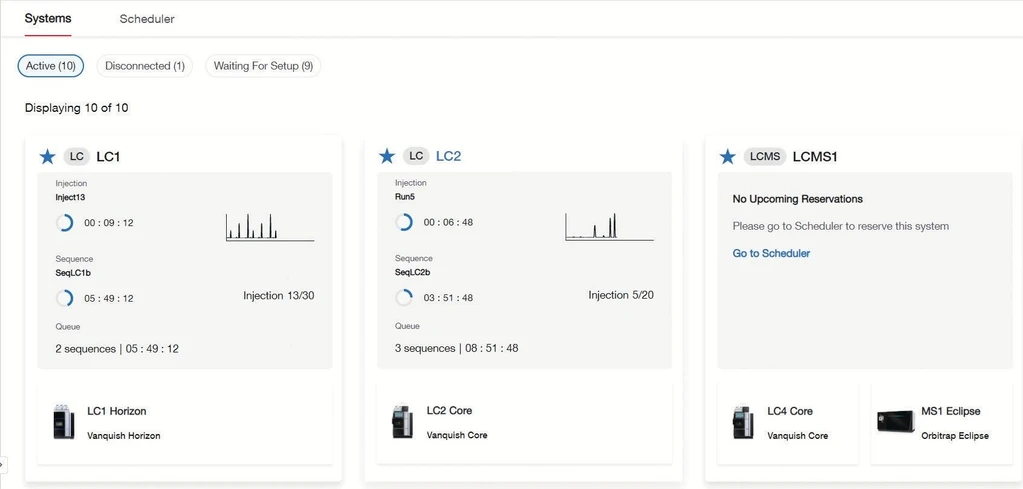
Task: Select the Systems tab
Action: pyautogui.click(x=48, y=19)
